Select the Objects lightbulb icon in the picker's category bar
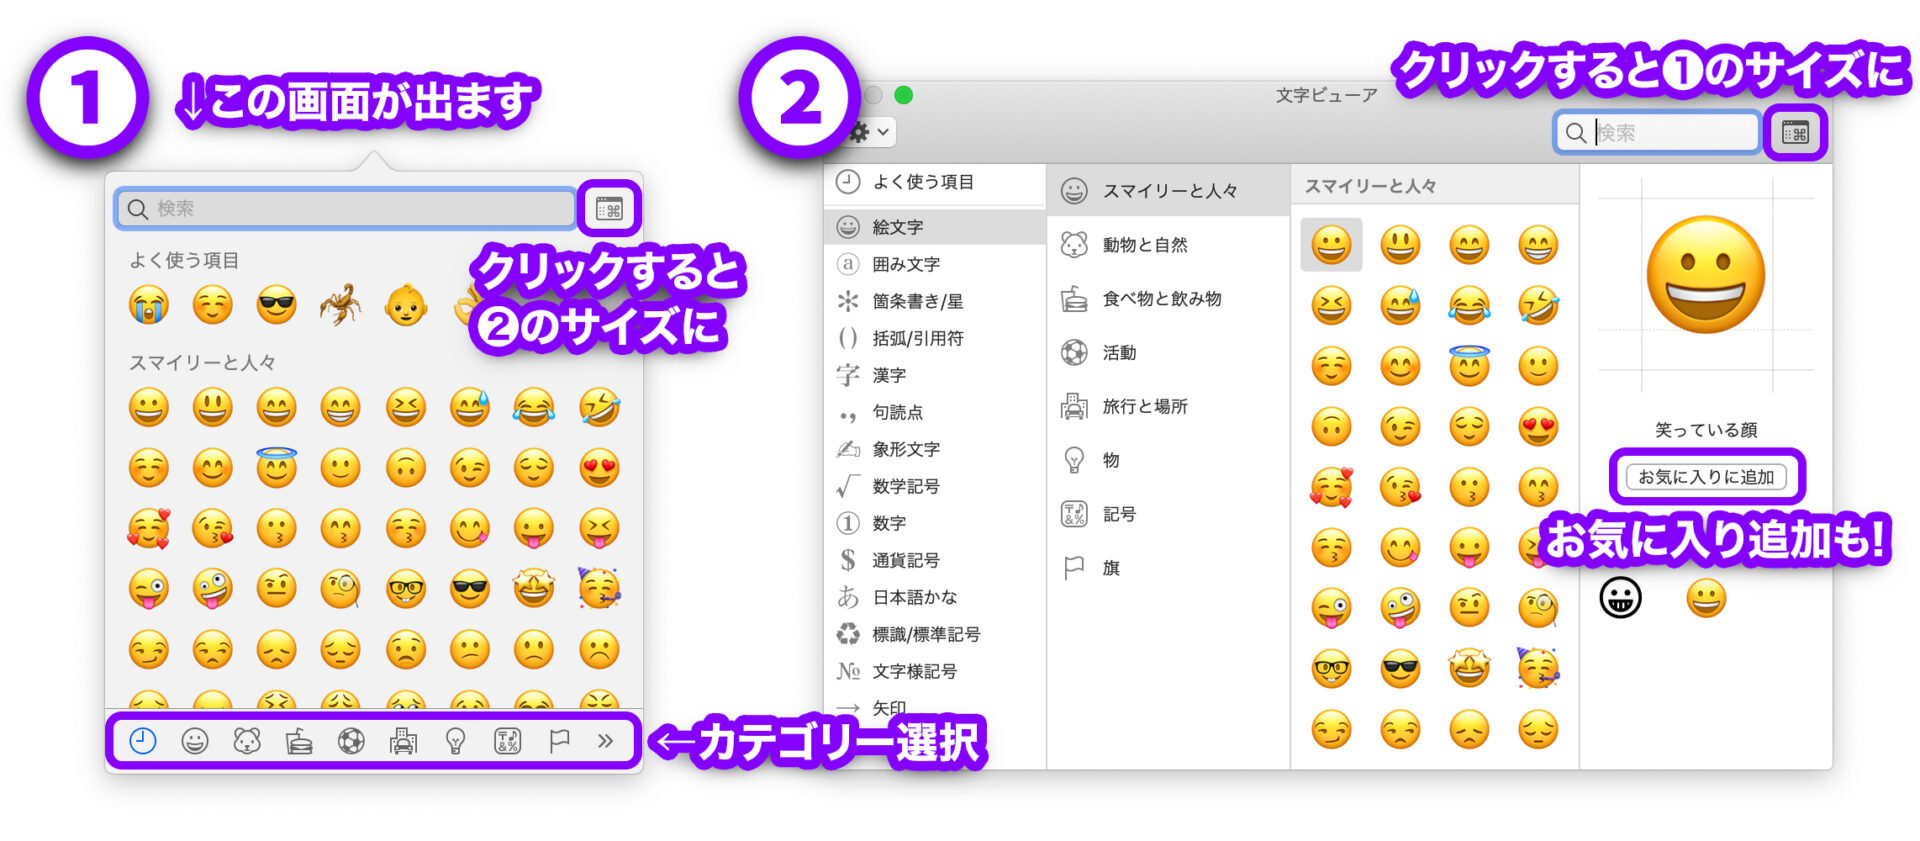1920x841 pixels. 456,741
